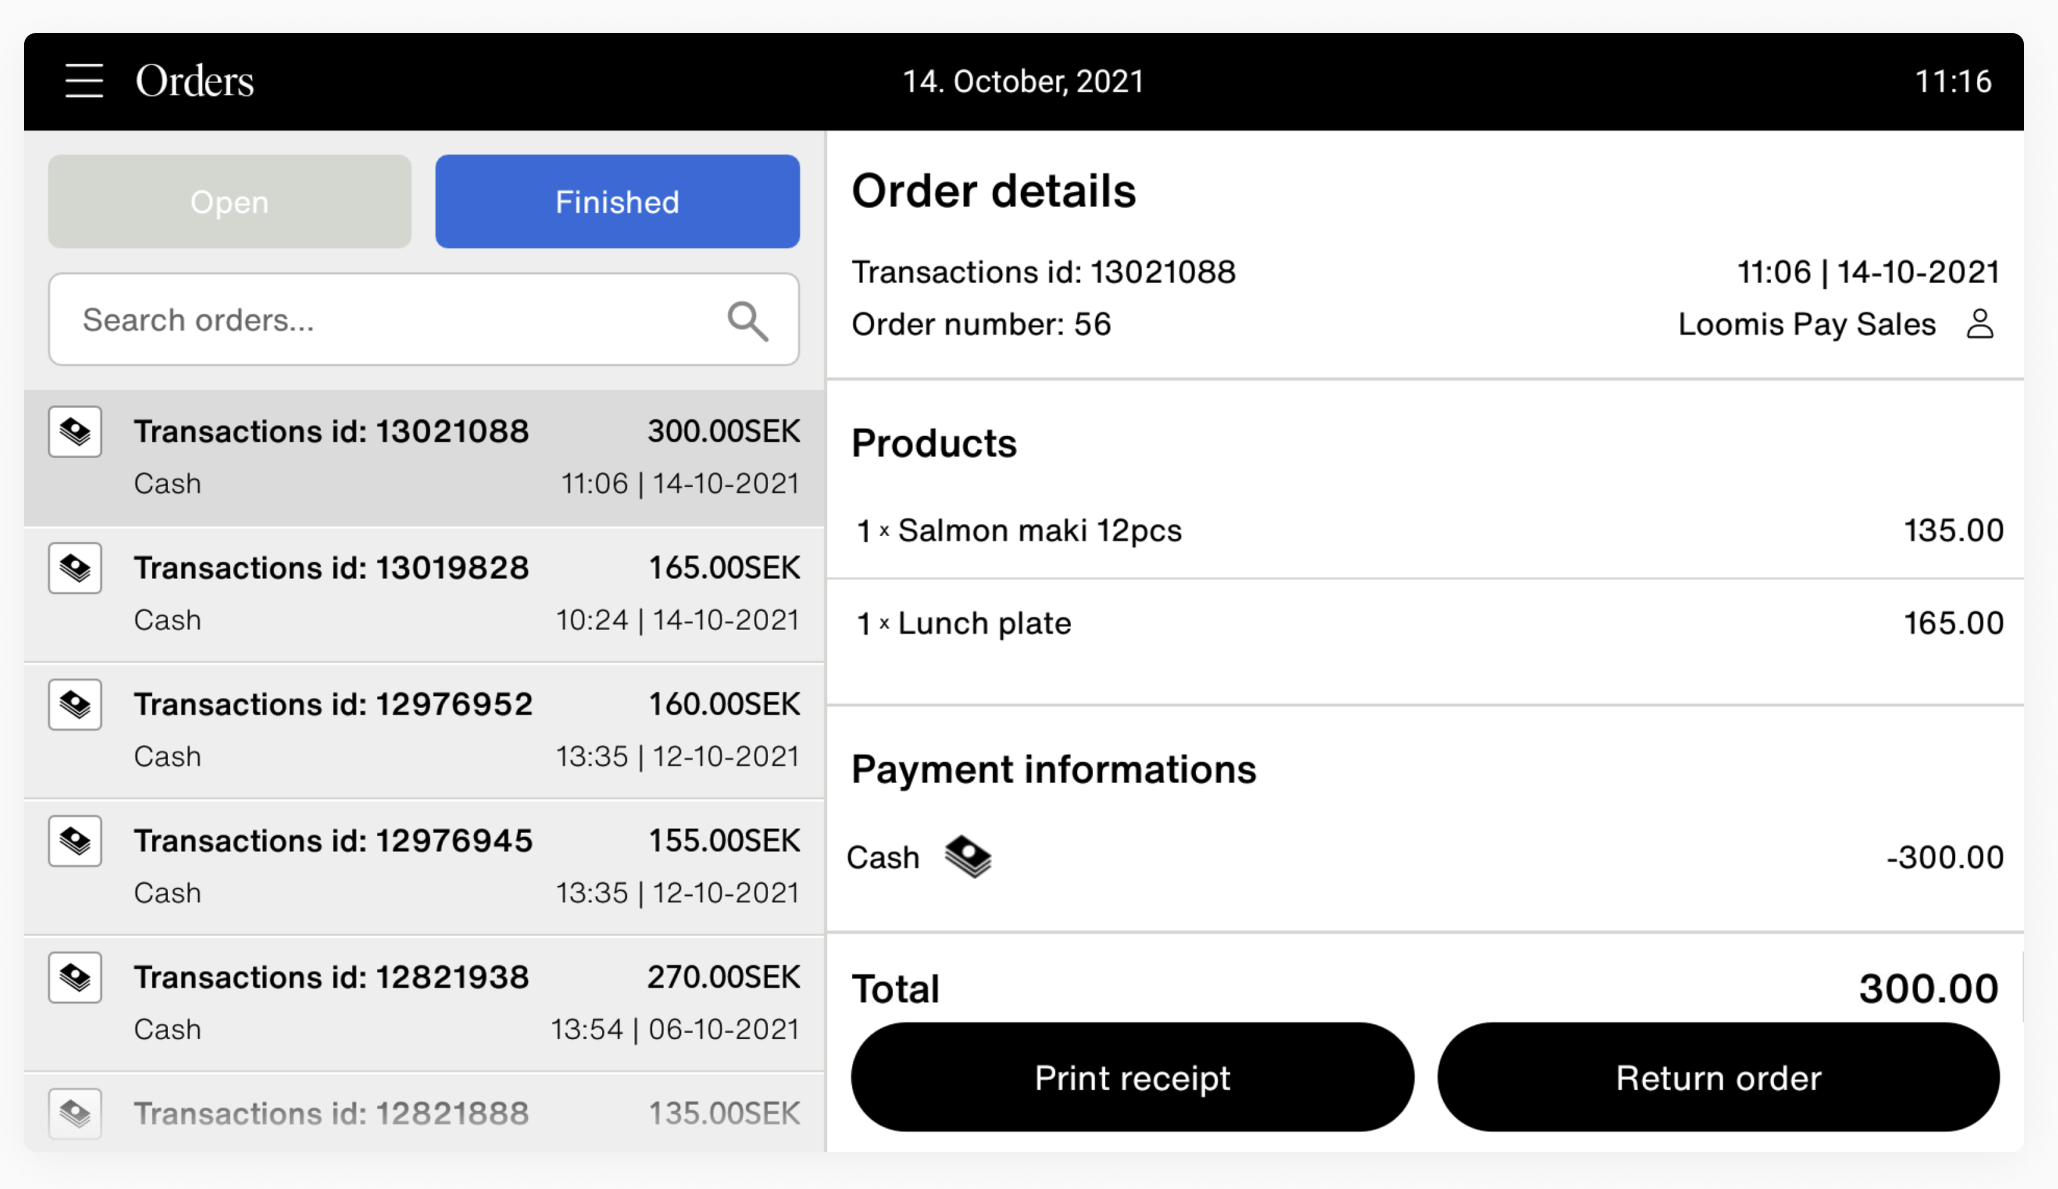Switch to the Open orders tab
Image resolution: width=2058 pixels, height=1189 pixels.
pyautogui.click(x=230, y=201)
